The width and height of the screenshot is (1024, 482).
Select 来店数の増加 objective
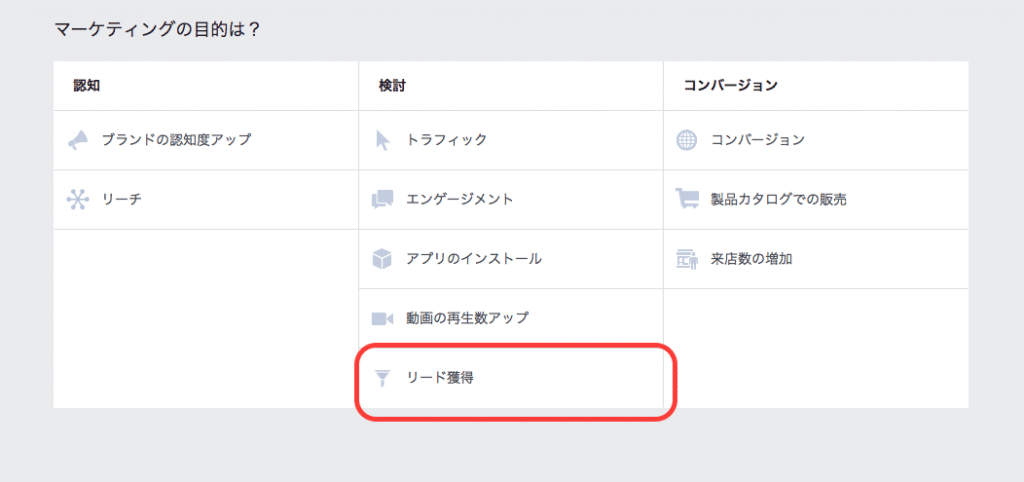coord(816,259)
